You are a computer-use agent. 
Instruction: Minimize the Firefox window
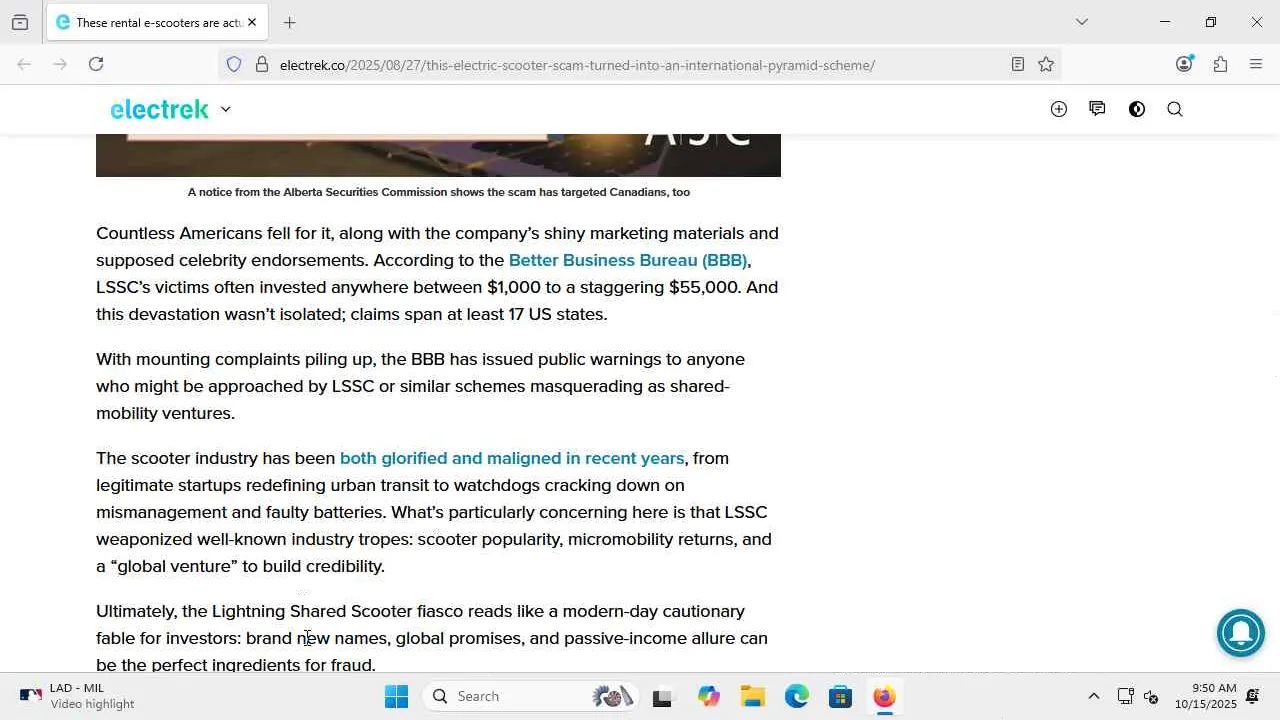click(x=1164, y=22)
